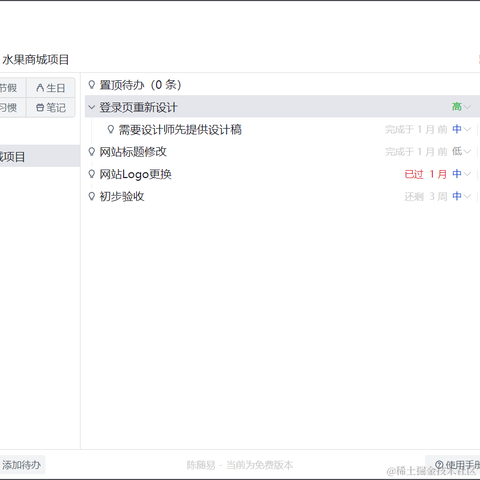Switch to the 习惯 tab
Viewport: 480px width, 480px height.
[x=12, y=108]
